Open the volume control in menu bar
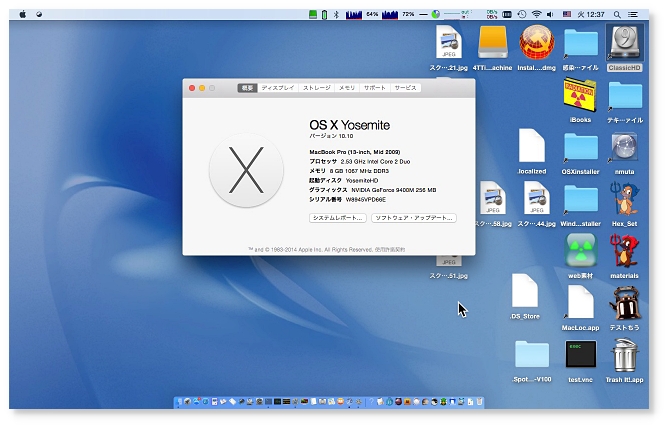 pos(551,14)
